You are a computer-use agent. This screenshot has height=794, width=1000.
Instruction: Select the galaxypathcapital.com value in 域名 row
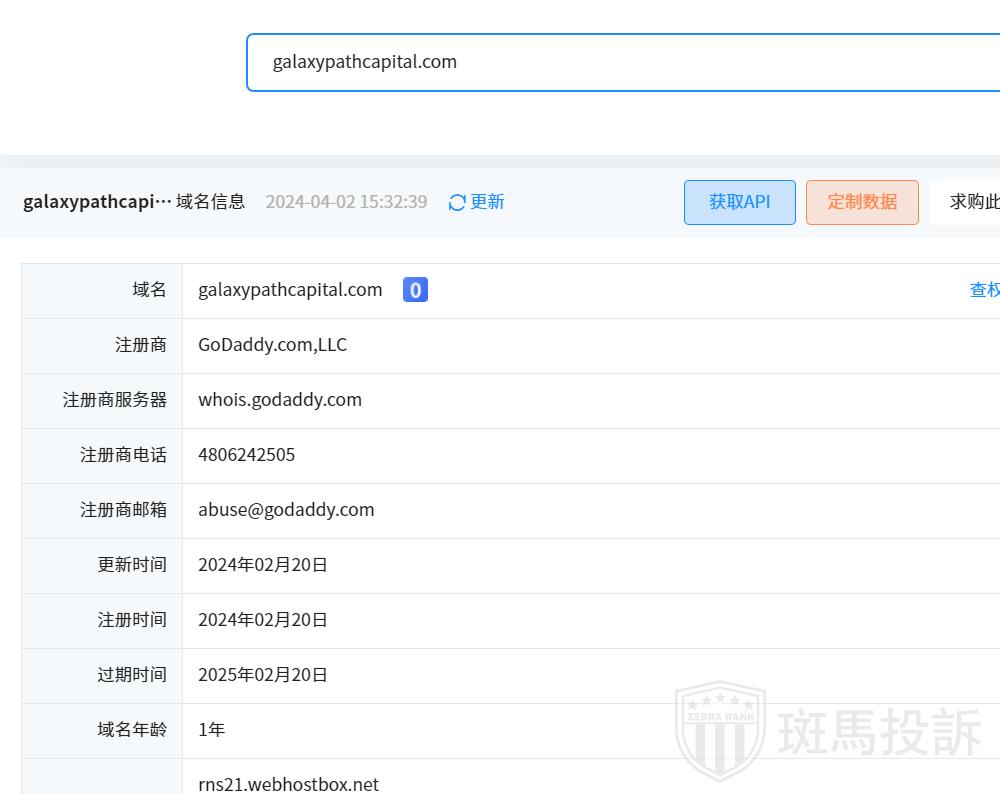(290, 290)
